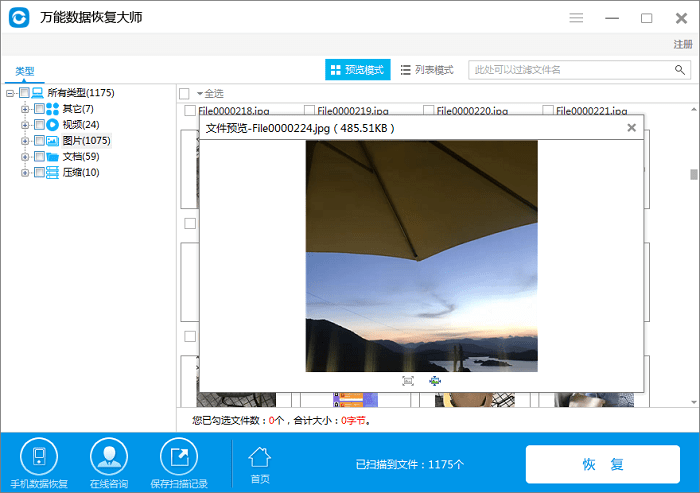
Task: Click the fit-to-window icon under the preview image
Action: pyautogui.click(x=408, y=381)
